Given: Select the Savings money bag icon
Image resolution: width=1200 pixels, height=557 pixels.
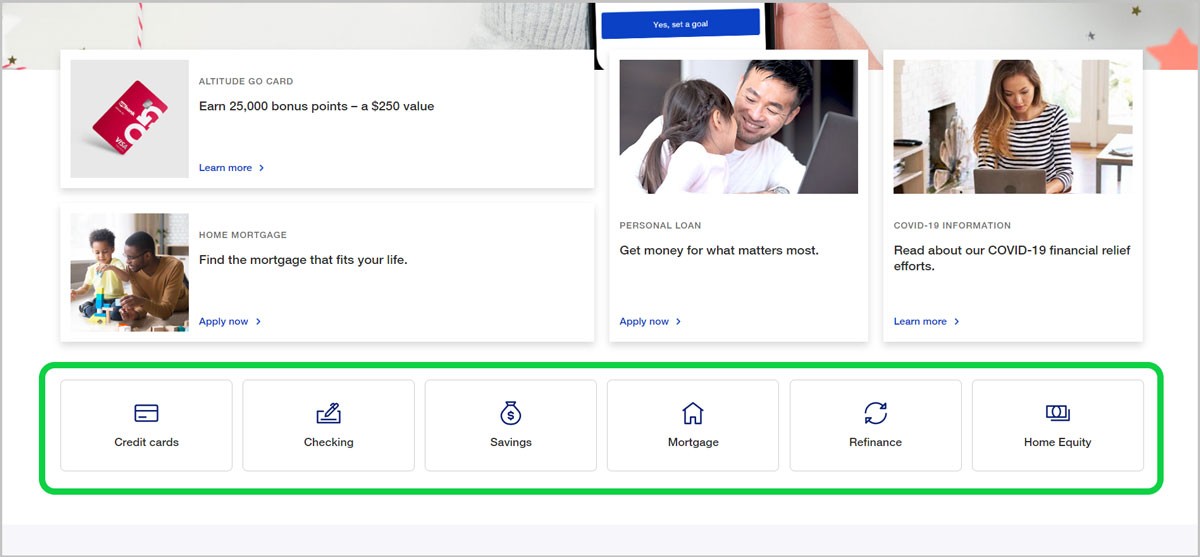Looking at the screenshot, I should pos(511,412).
